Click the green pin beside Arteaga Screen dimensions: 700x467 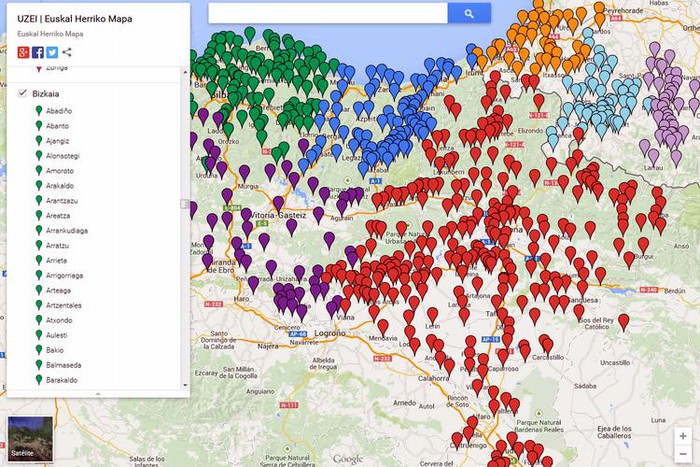pos(39,290)
